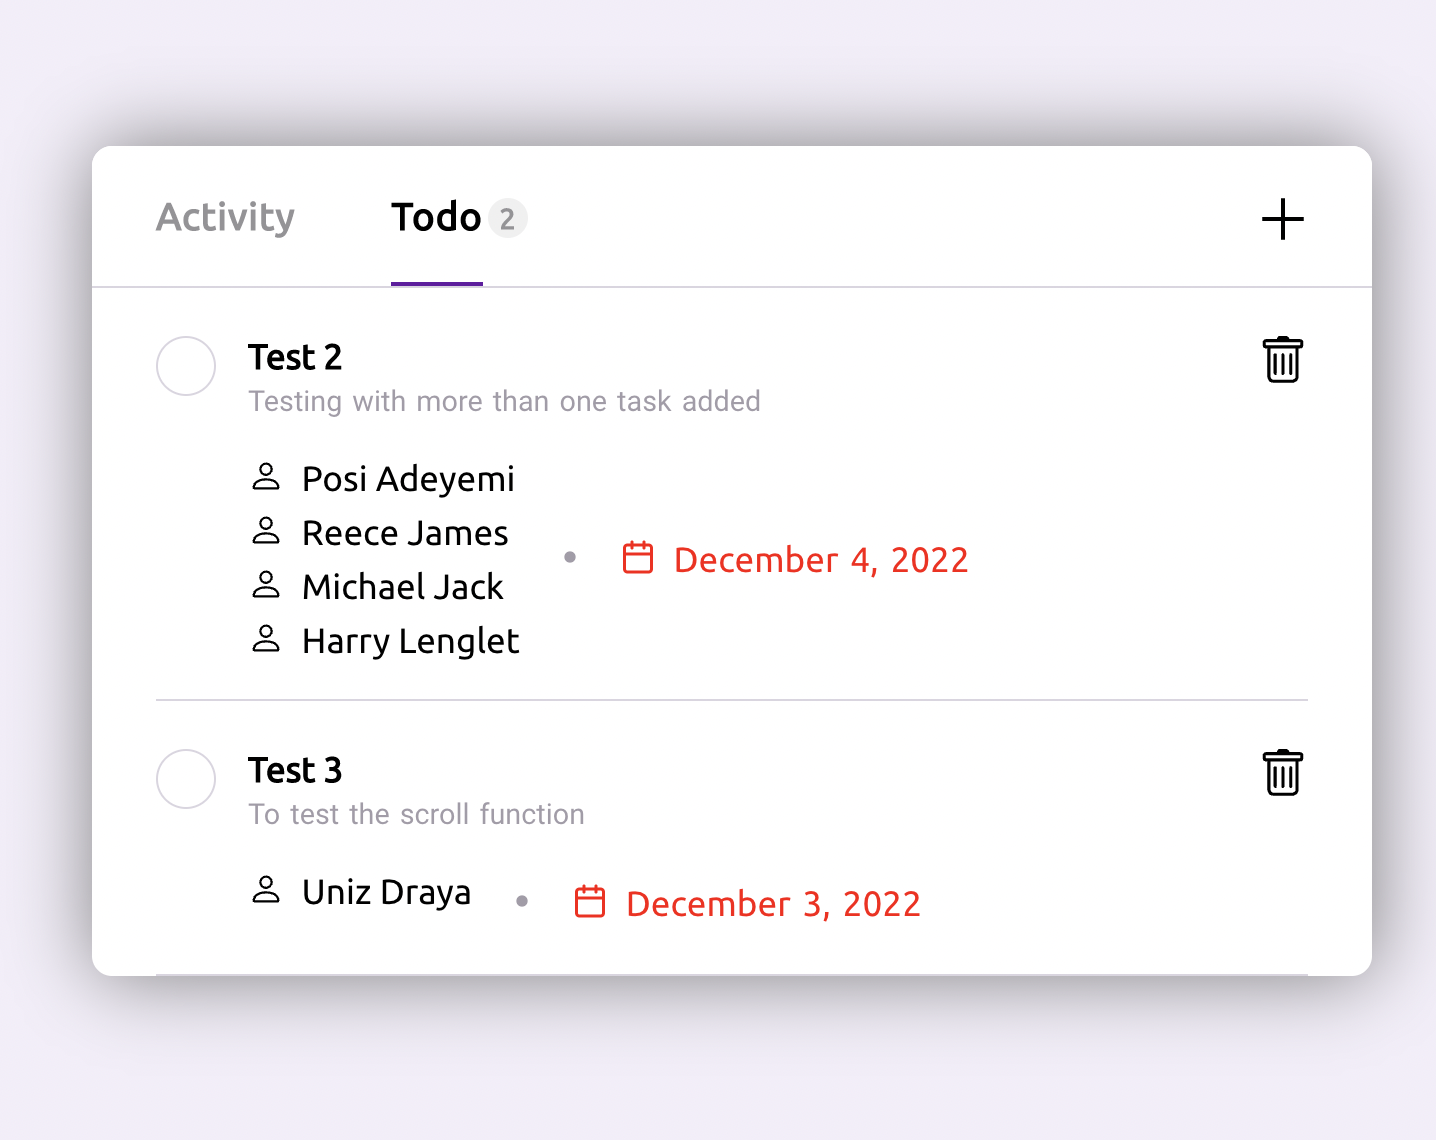Screen dimensions: 1436x1140
Task: Click the Todo count badge showing 2
Action: pyautogui.click(x=507, y=218)
